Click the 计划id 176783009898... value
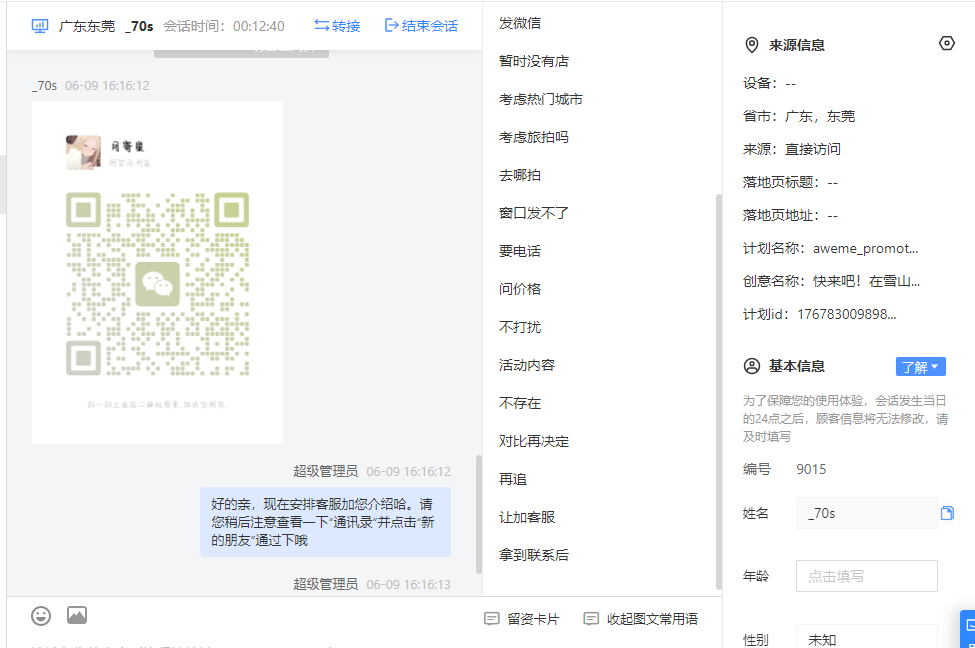The image size is (975, 648). coord(847,314)
